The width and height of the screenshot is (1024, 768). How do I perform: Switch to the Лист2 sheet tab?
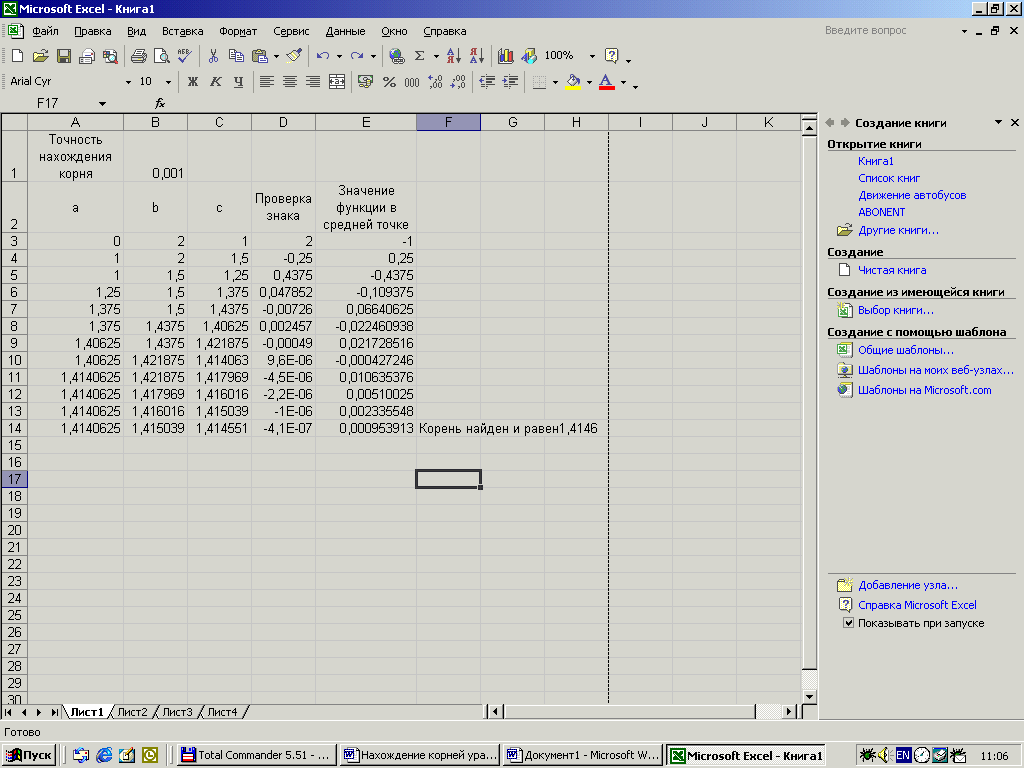pyautogui.click(x=132, y=712)
